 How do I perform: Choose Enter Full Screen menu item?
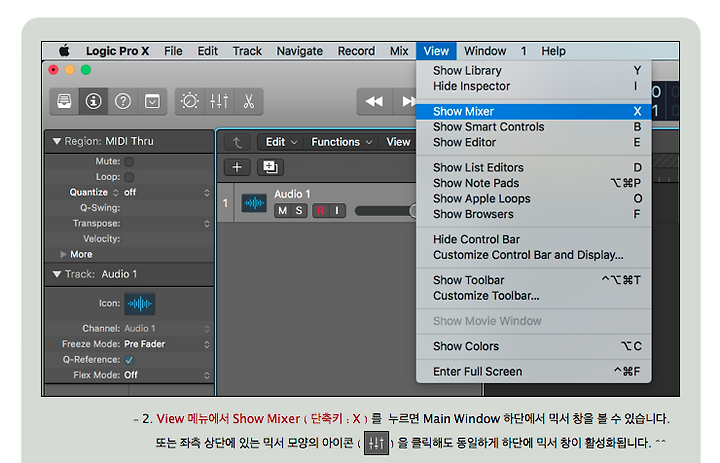point(534,372)
